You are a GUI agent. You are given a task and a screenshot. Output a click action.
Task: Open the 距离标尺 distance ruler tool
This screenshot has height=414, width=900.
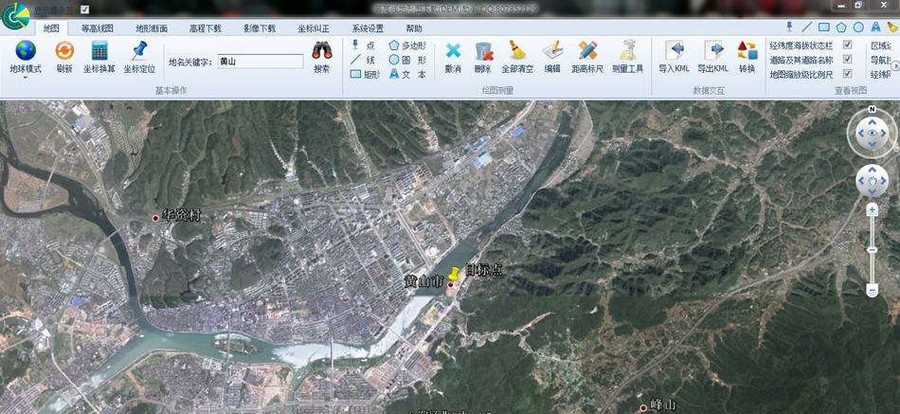click(585, 55)
